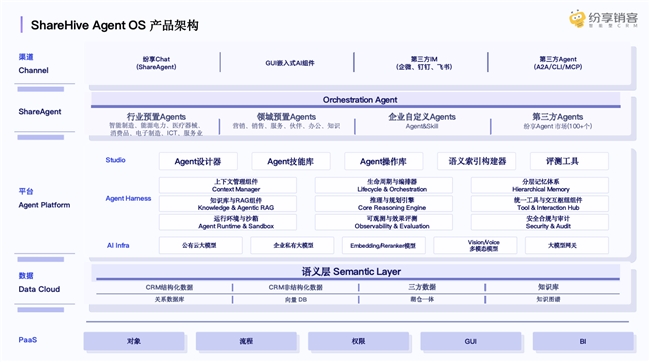The height and width of the screenshot is (362, 650).
Task: Click the Vision/Voice 多模态模型 box
Action: (x=475, y=245)
